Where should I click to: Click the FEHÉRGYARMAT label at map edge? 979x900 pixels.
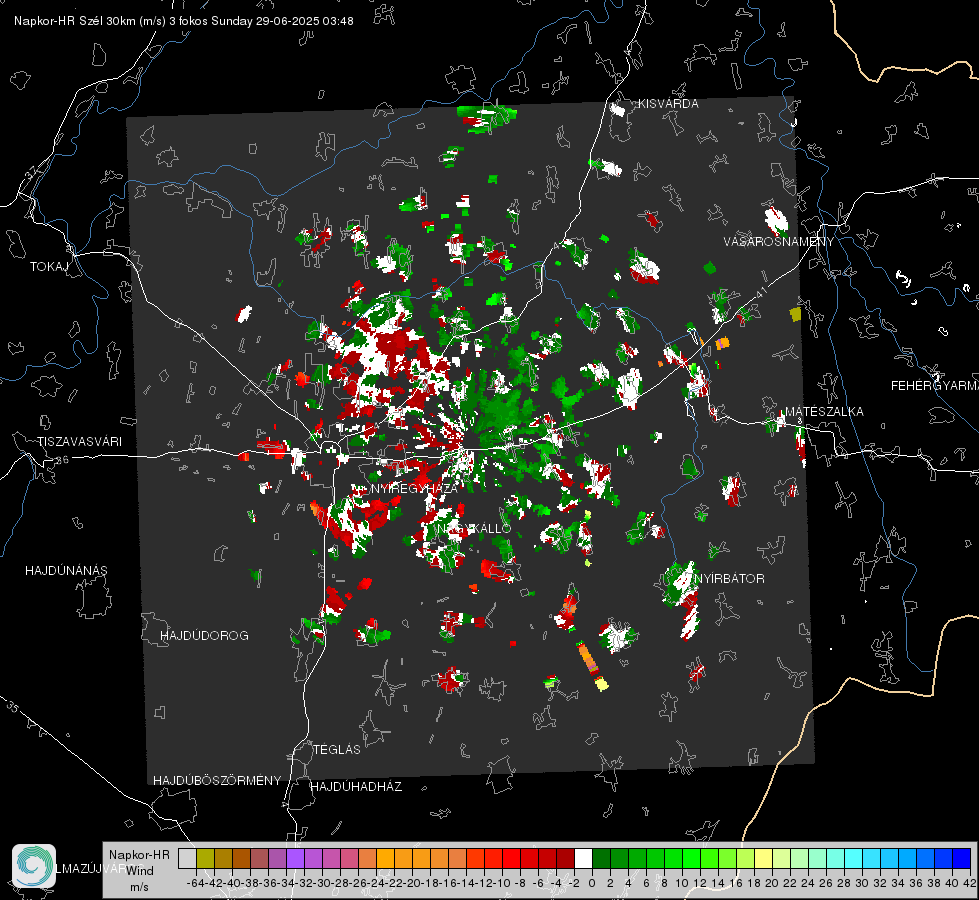(x=935, y=386)
